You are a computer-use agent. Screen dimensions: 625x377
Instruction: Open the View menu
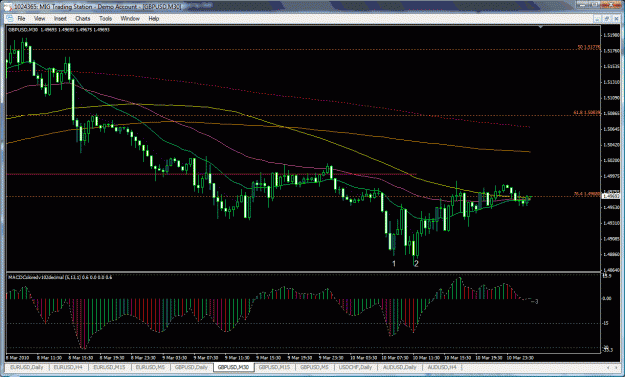(x=39, y=18)
